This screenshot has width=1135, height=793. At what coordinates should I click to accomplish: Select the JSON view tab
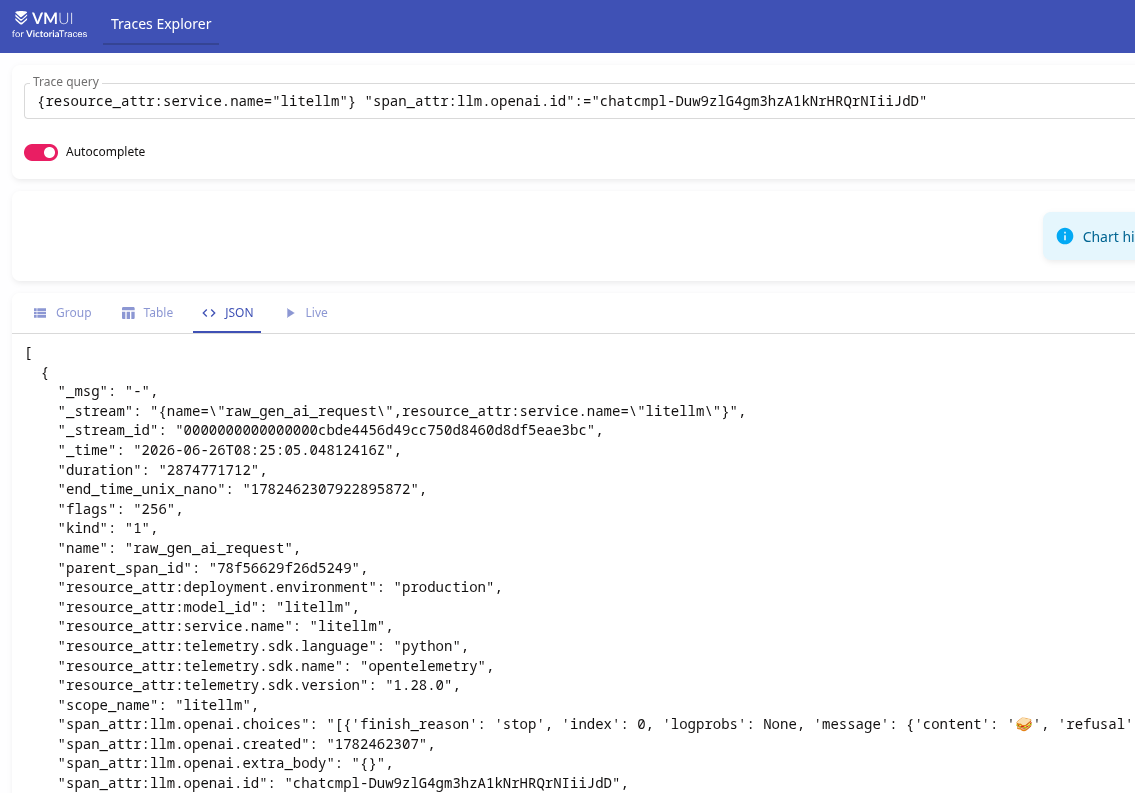tap(227, 313)
